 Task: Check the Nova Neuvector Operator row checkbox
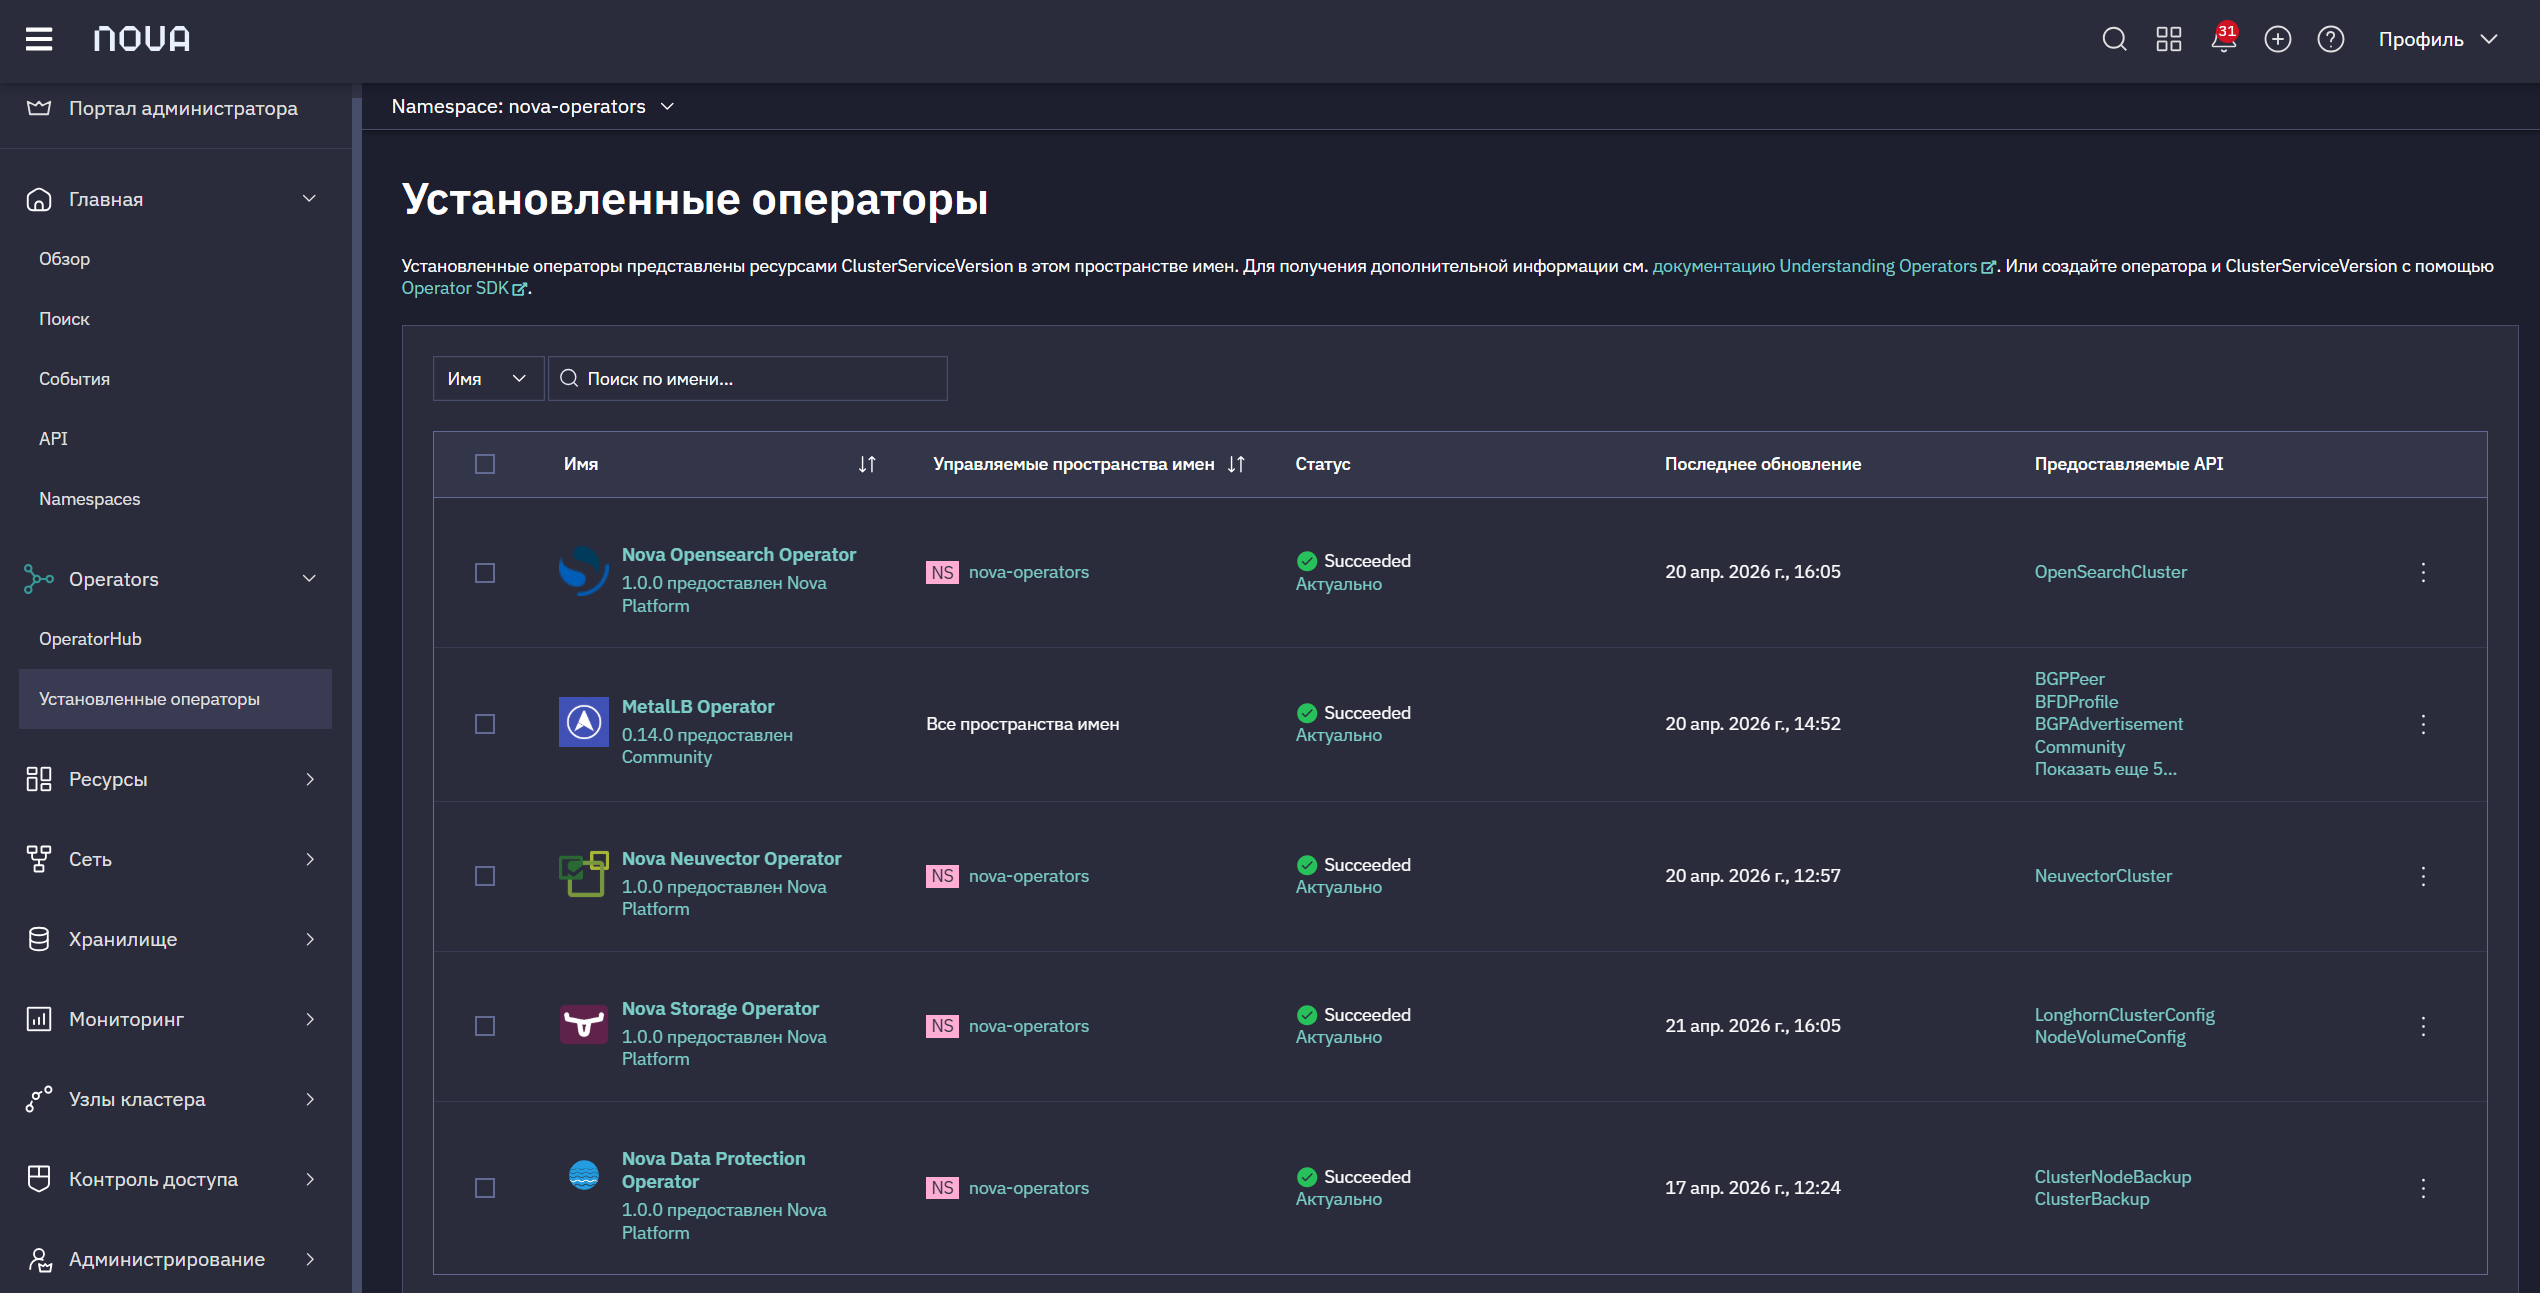(x=485, y=876)
